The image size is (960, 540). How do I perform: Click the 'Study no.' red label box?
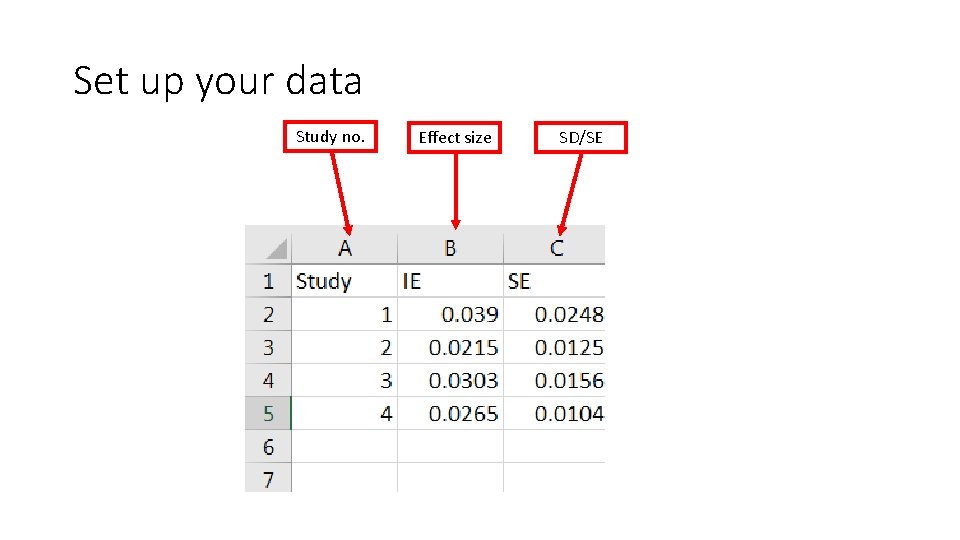point(331,136)
